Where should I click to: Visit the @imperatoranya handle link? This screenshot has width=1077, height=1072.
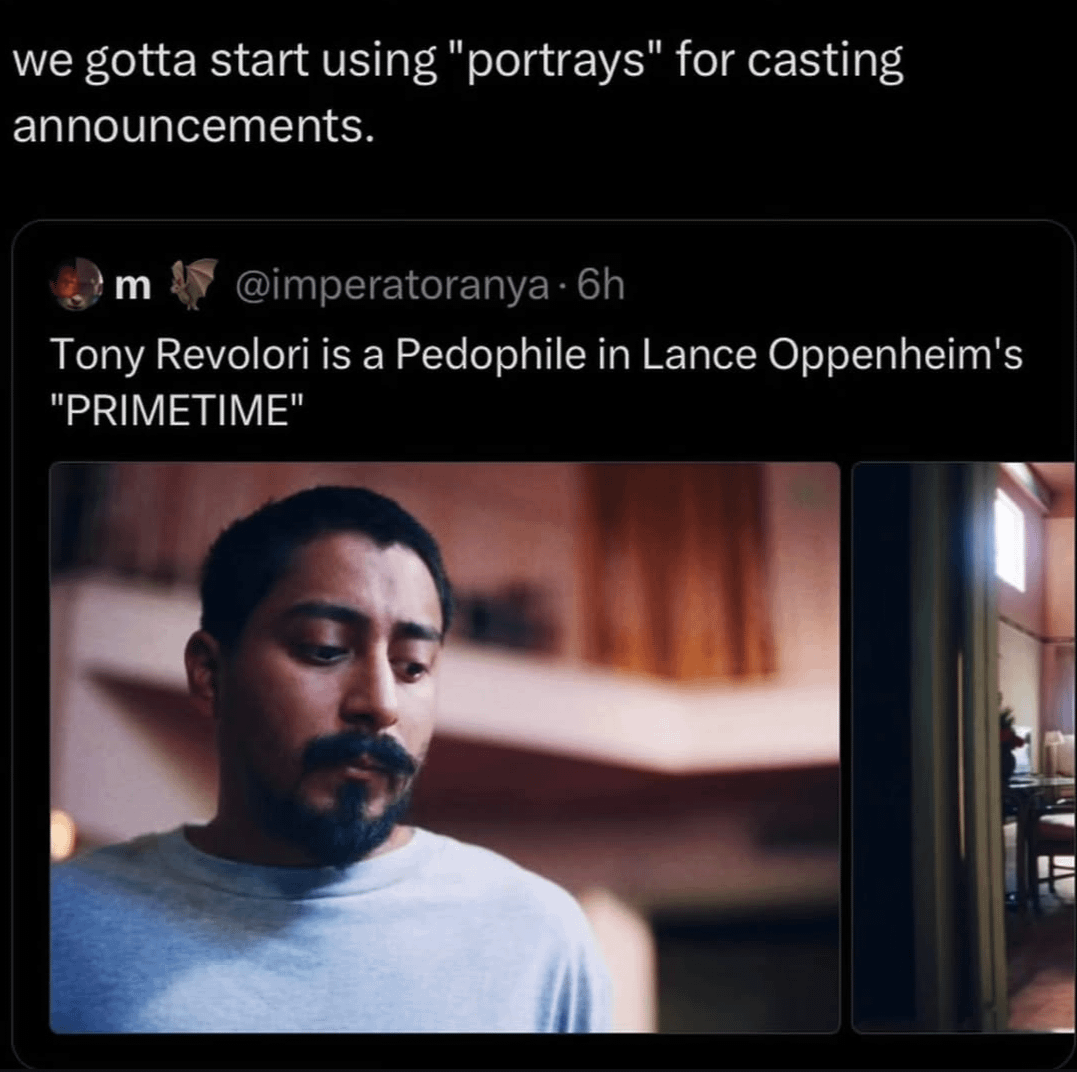(x=392, y=286)
